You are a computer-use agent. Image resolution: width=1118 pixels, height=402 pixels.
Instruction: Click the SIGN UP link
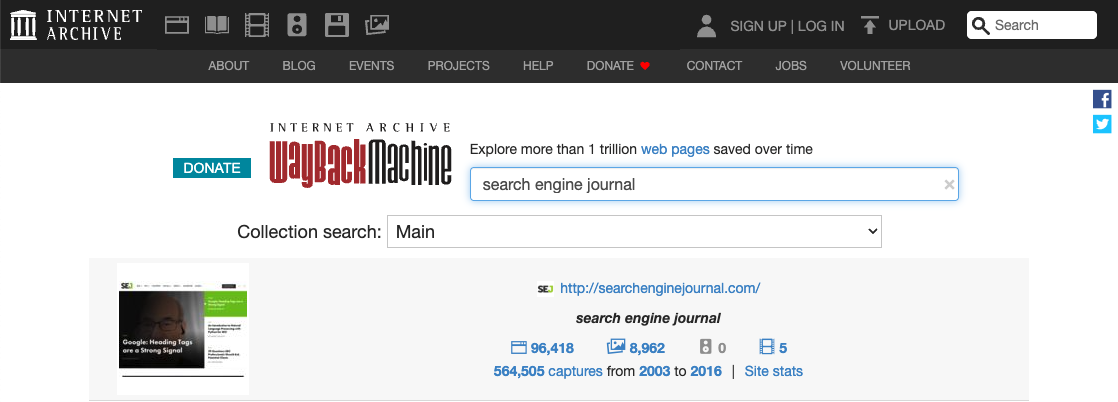tap(758, 26)
